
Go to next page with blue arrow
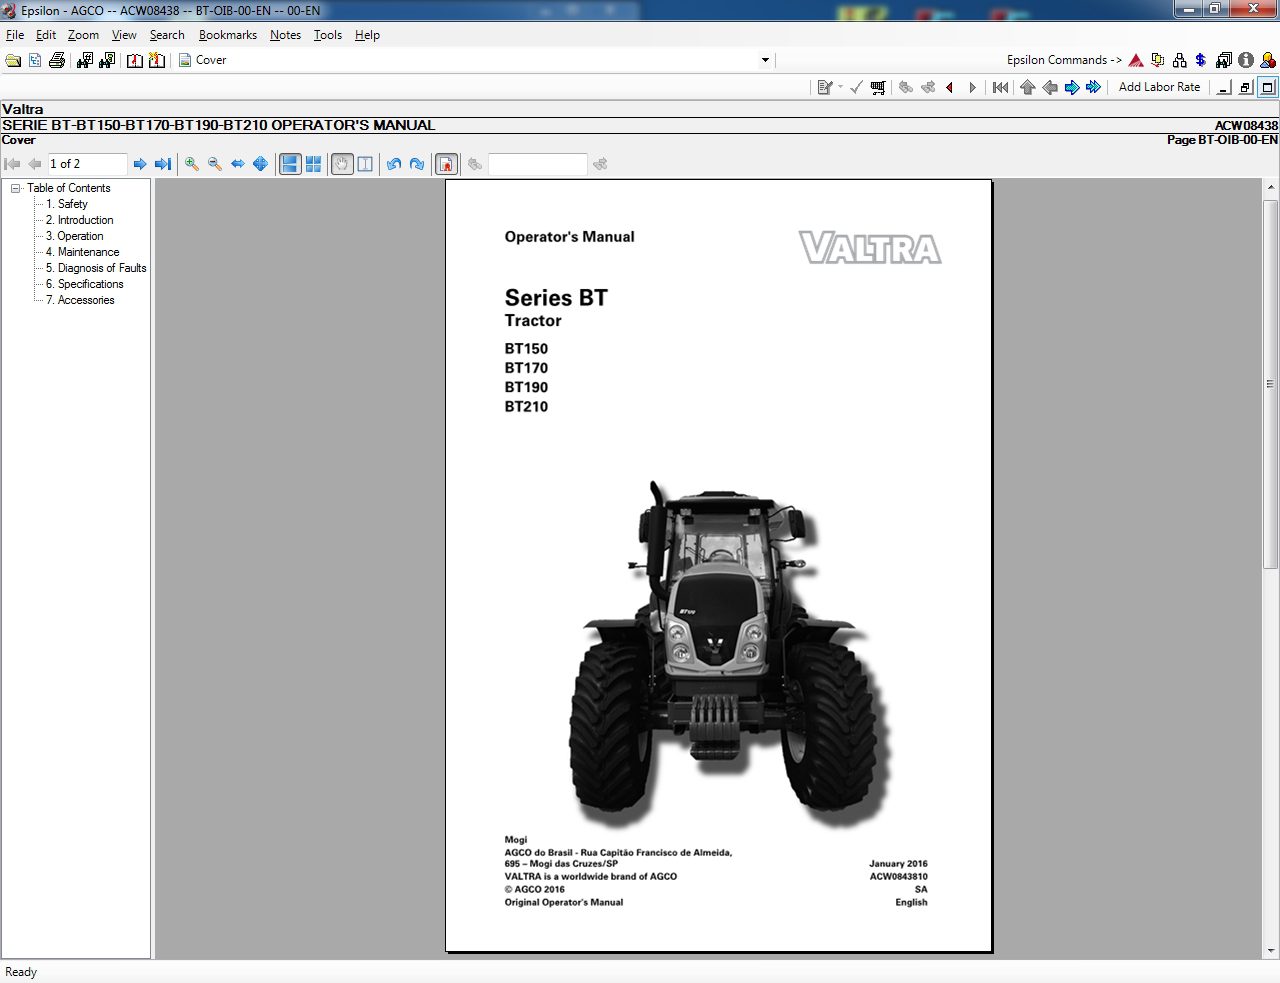pyautogui.click(x=140, y=164)
